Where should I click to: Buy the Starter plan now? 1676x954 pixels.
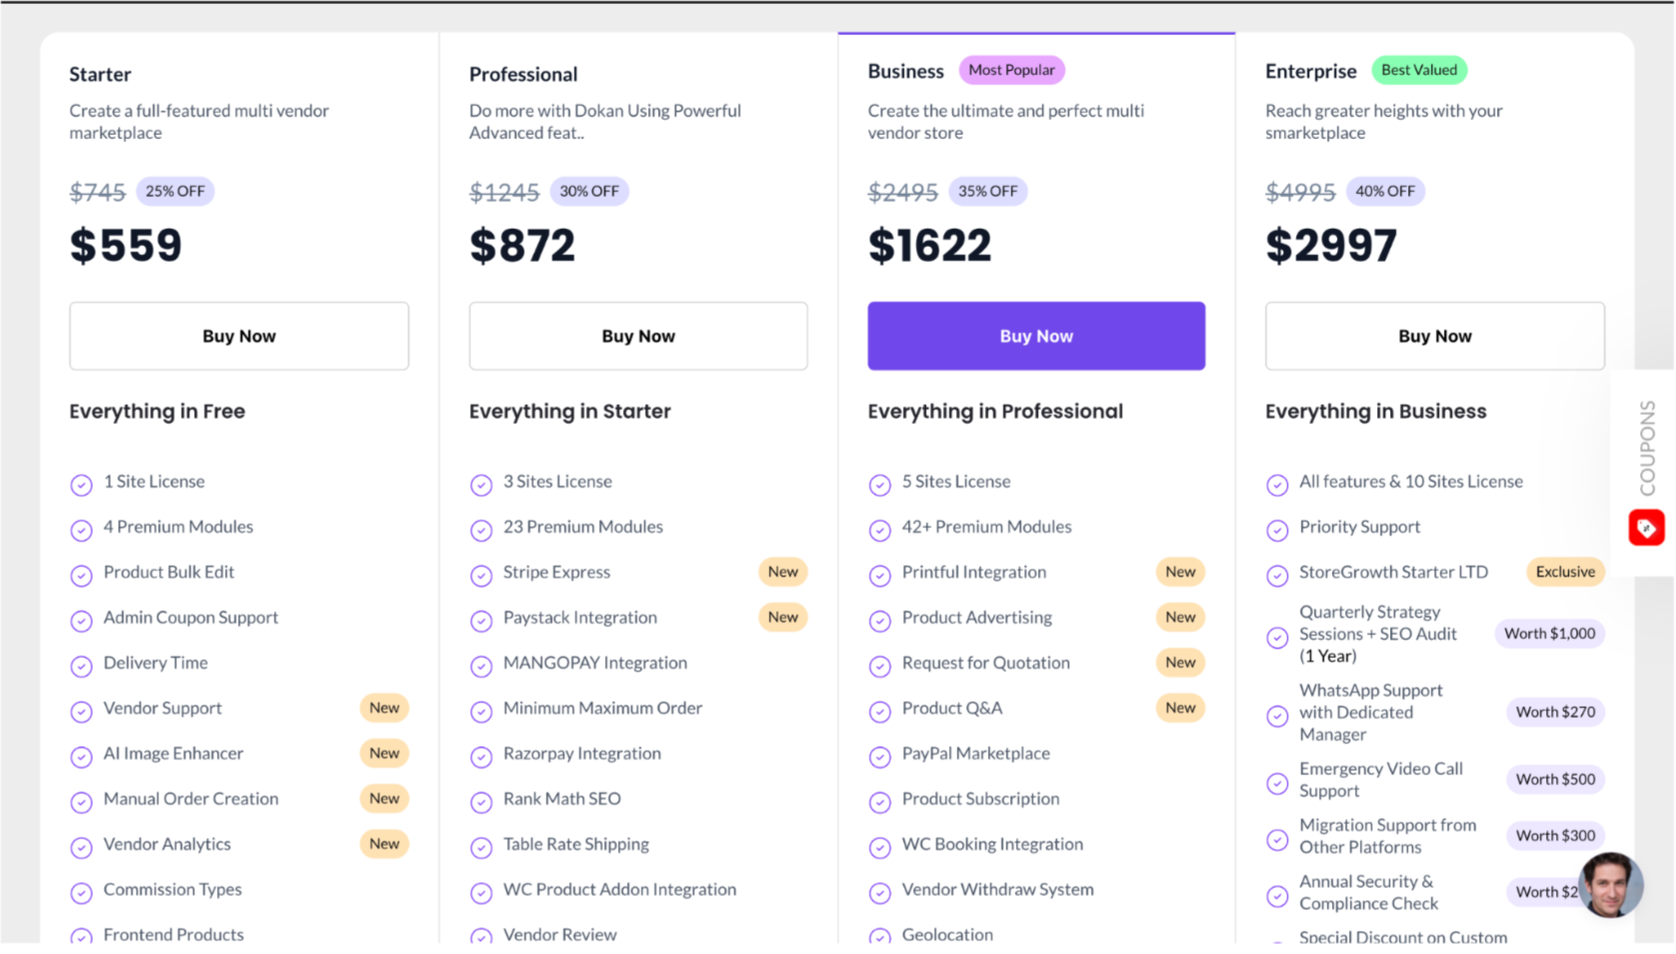coord(239,336)
